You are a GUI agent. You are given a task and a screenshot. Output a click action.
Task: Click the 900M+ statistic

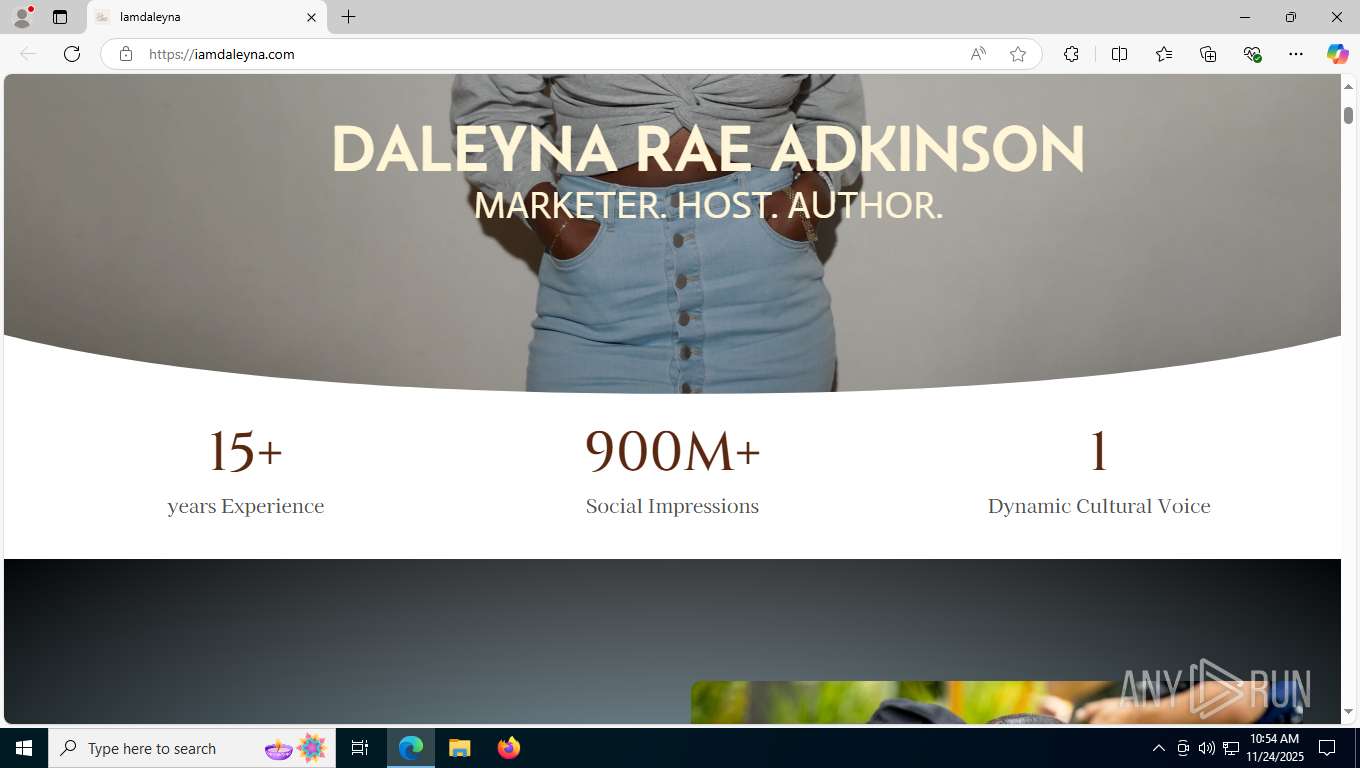pos(673,451)
